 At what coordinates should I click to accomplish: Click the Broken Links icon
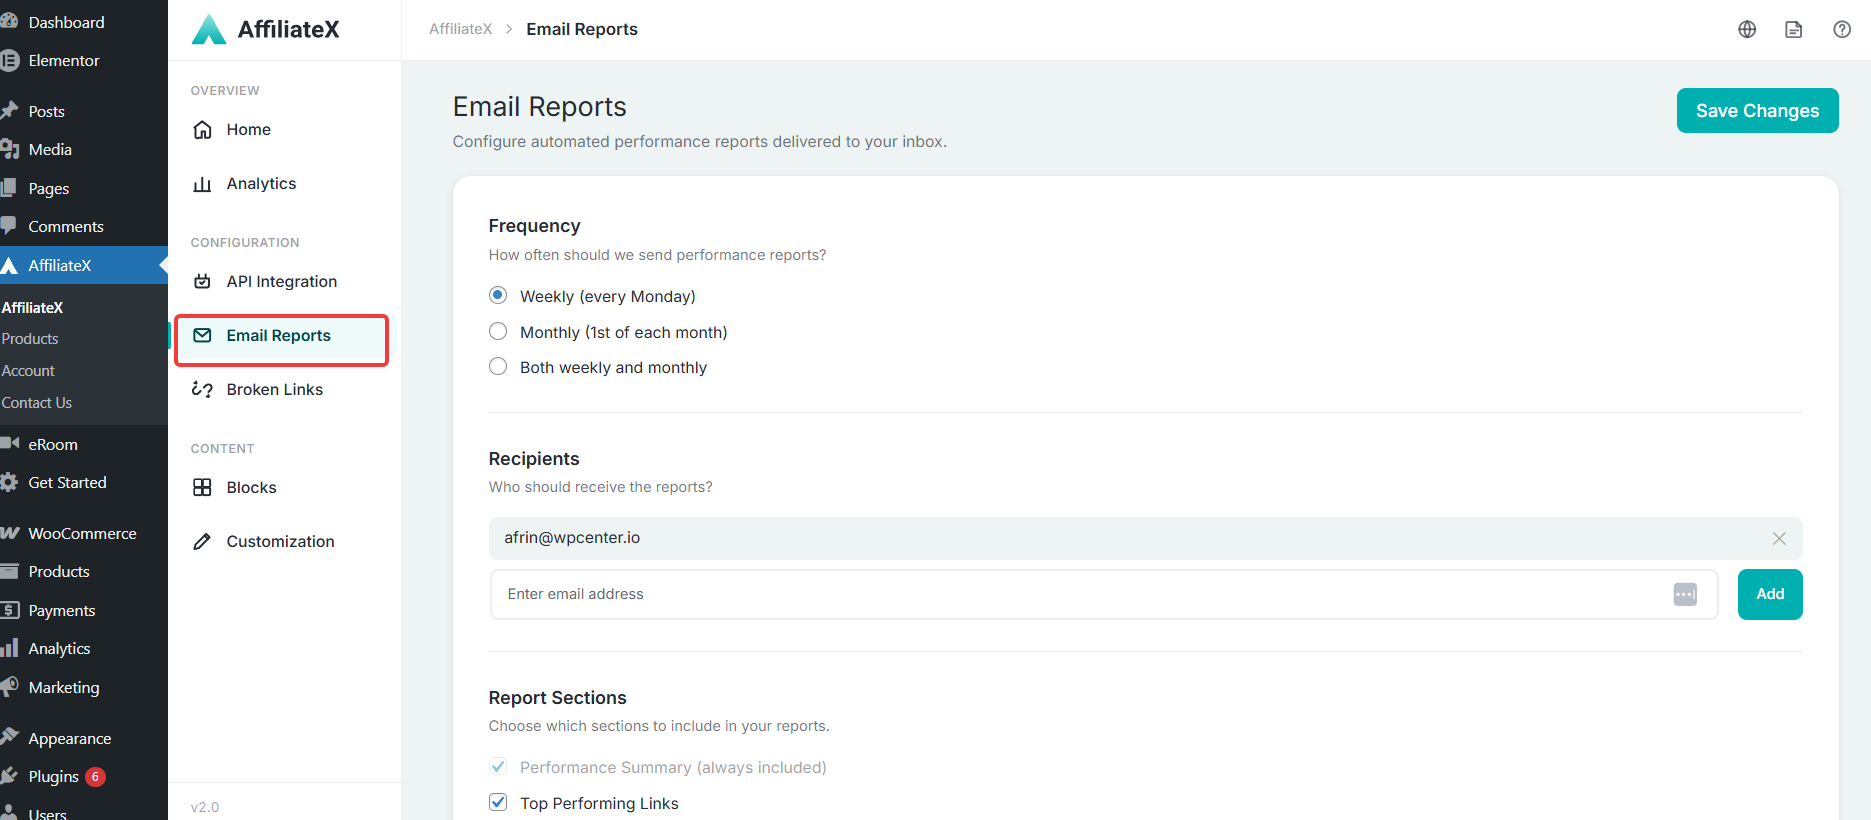[x=202, y=390]
